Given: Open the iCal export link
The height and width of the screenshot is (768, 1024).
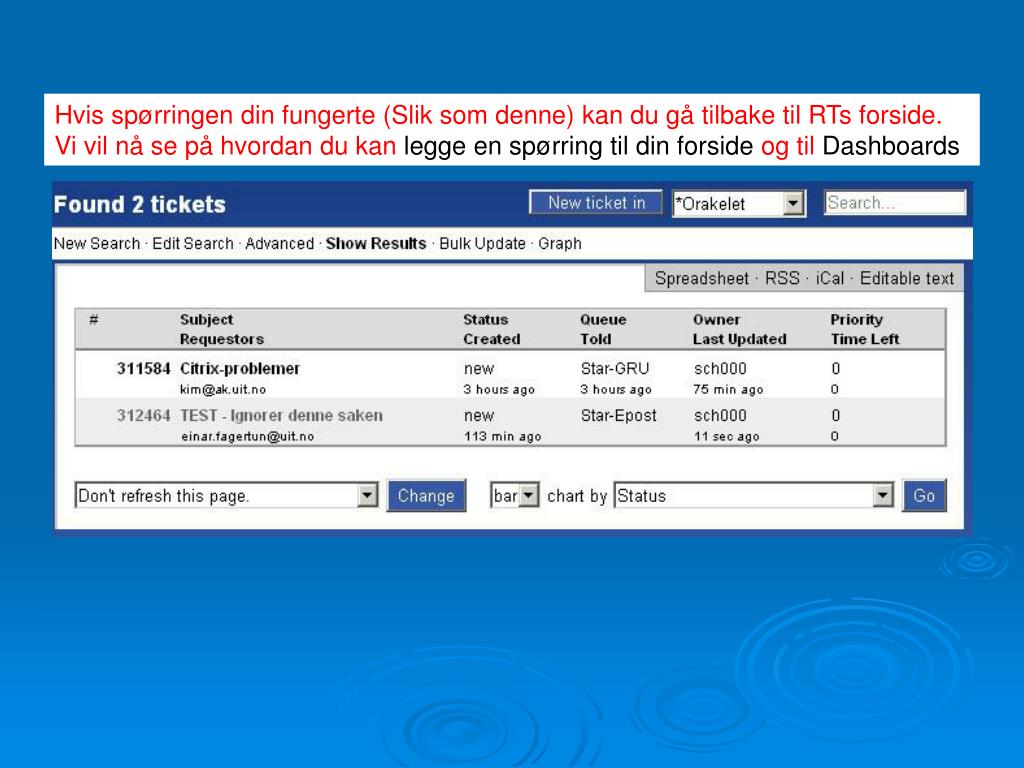Looking at the screenshot, I should (830, 279).
